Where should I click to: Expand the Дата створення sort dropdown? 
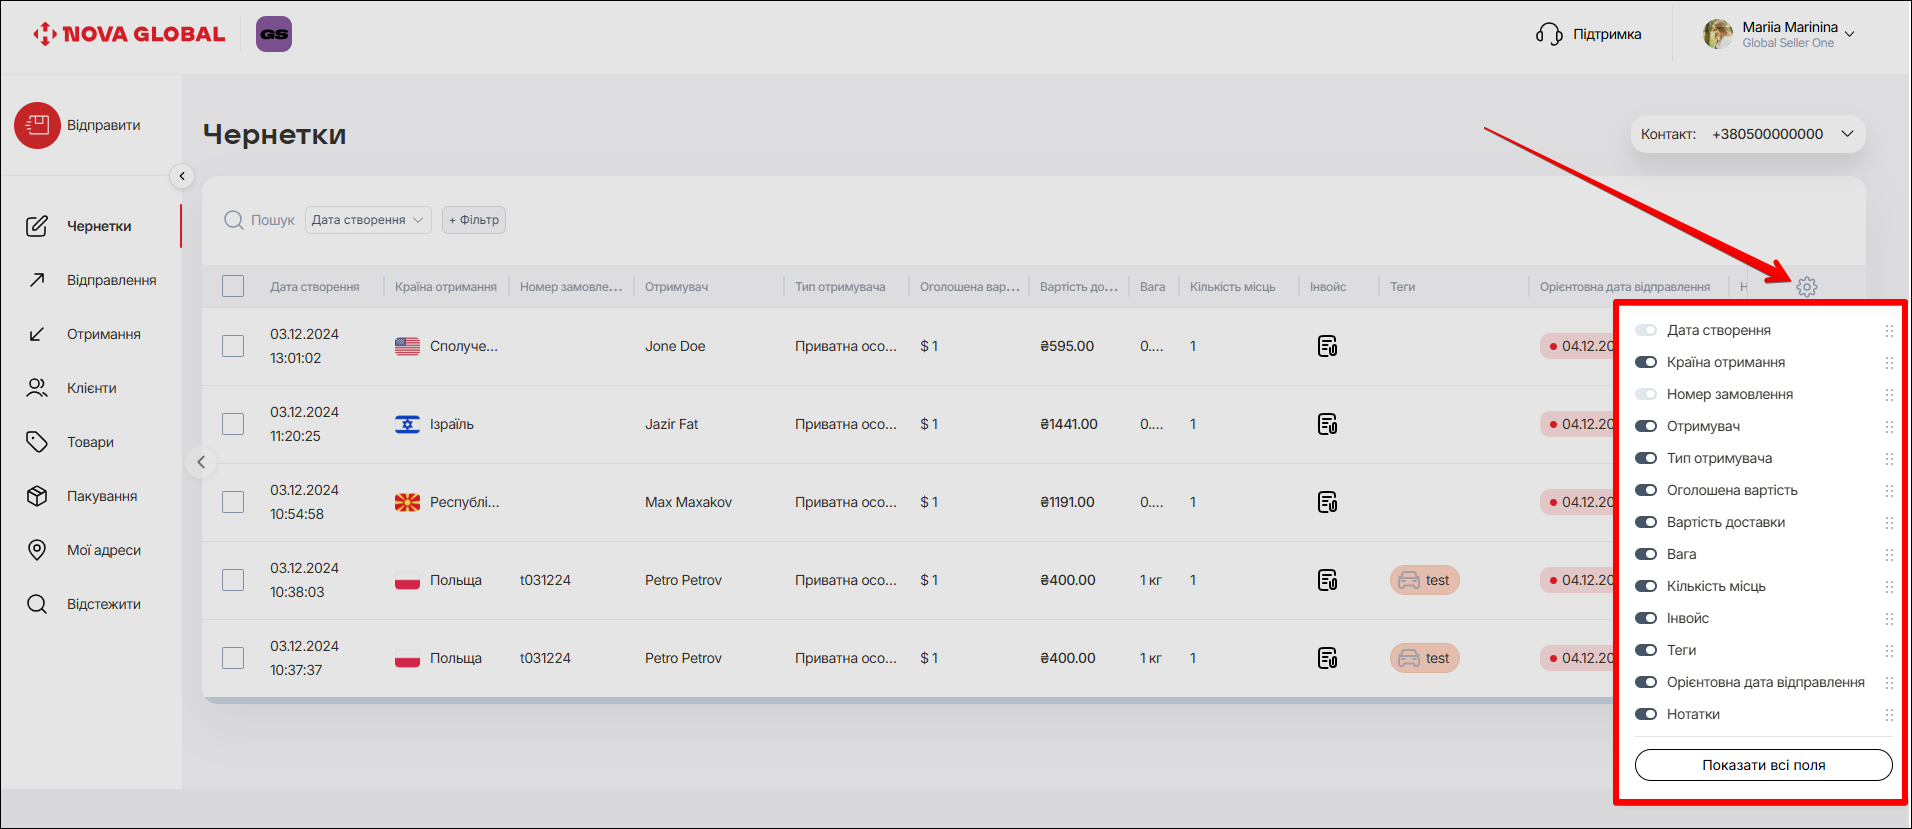tap(367, 220)
